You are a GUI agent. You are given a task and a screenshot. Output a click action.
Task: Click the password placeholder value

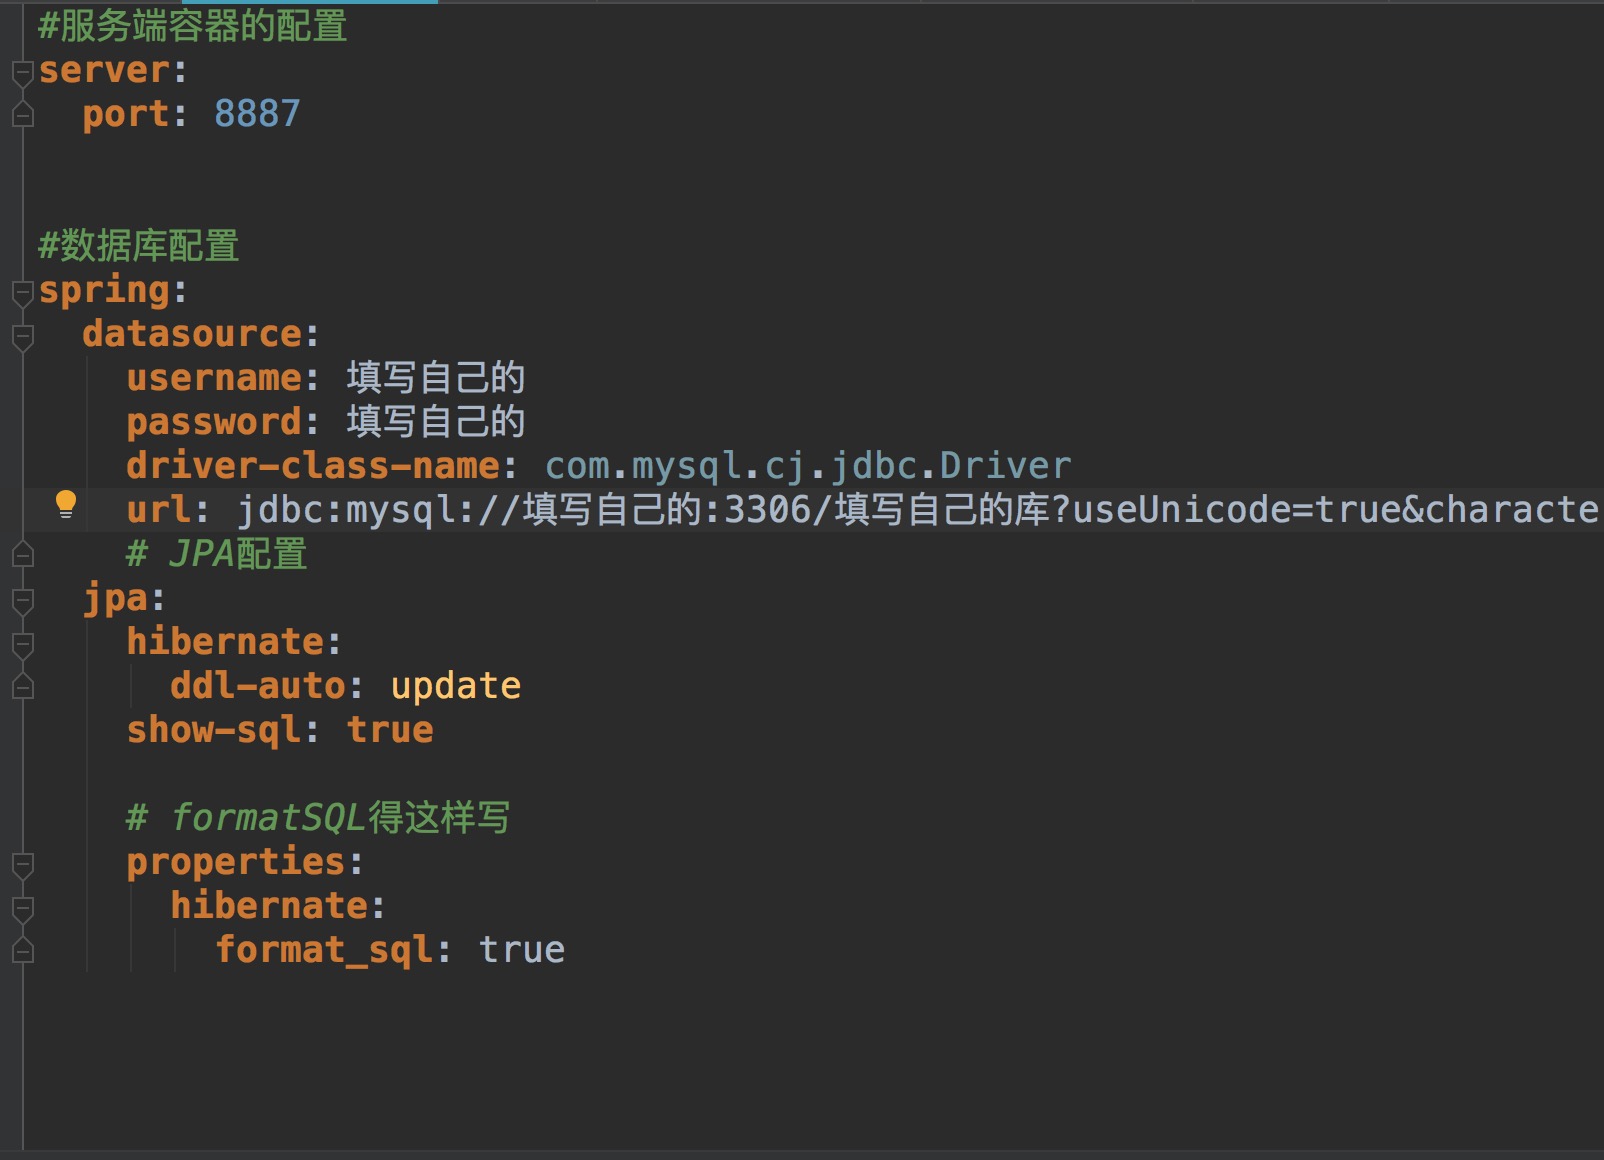(436, 422)
